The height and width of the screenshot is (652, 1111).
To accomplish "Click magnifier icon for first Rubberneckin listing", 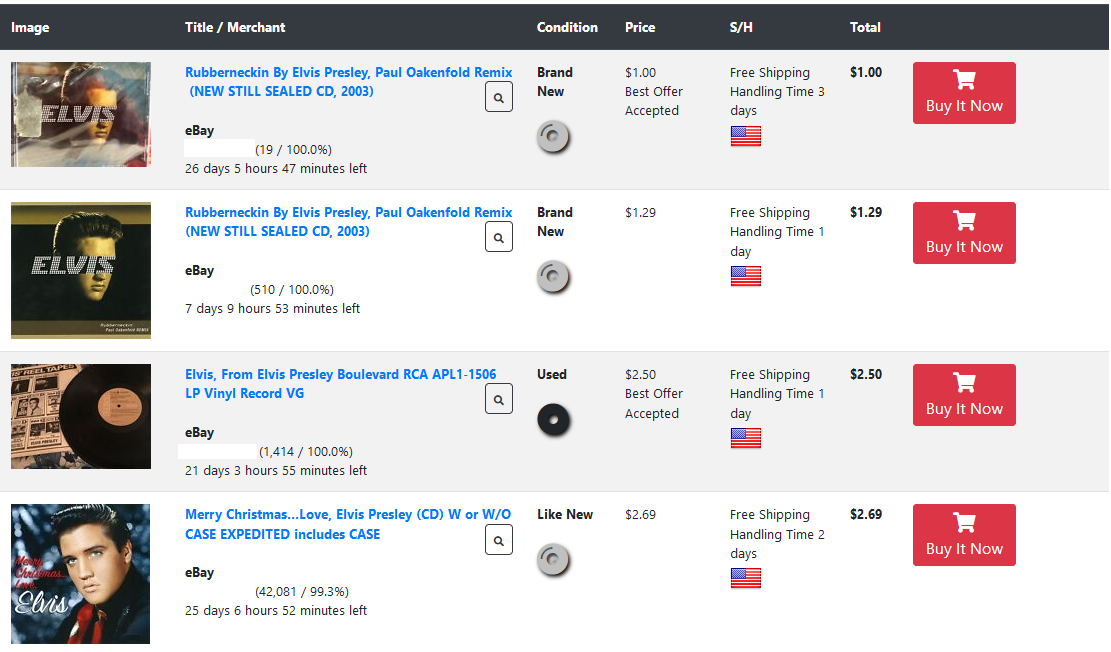I will click(498, 97).
